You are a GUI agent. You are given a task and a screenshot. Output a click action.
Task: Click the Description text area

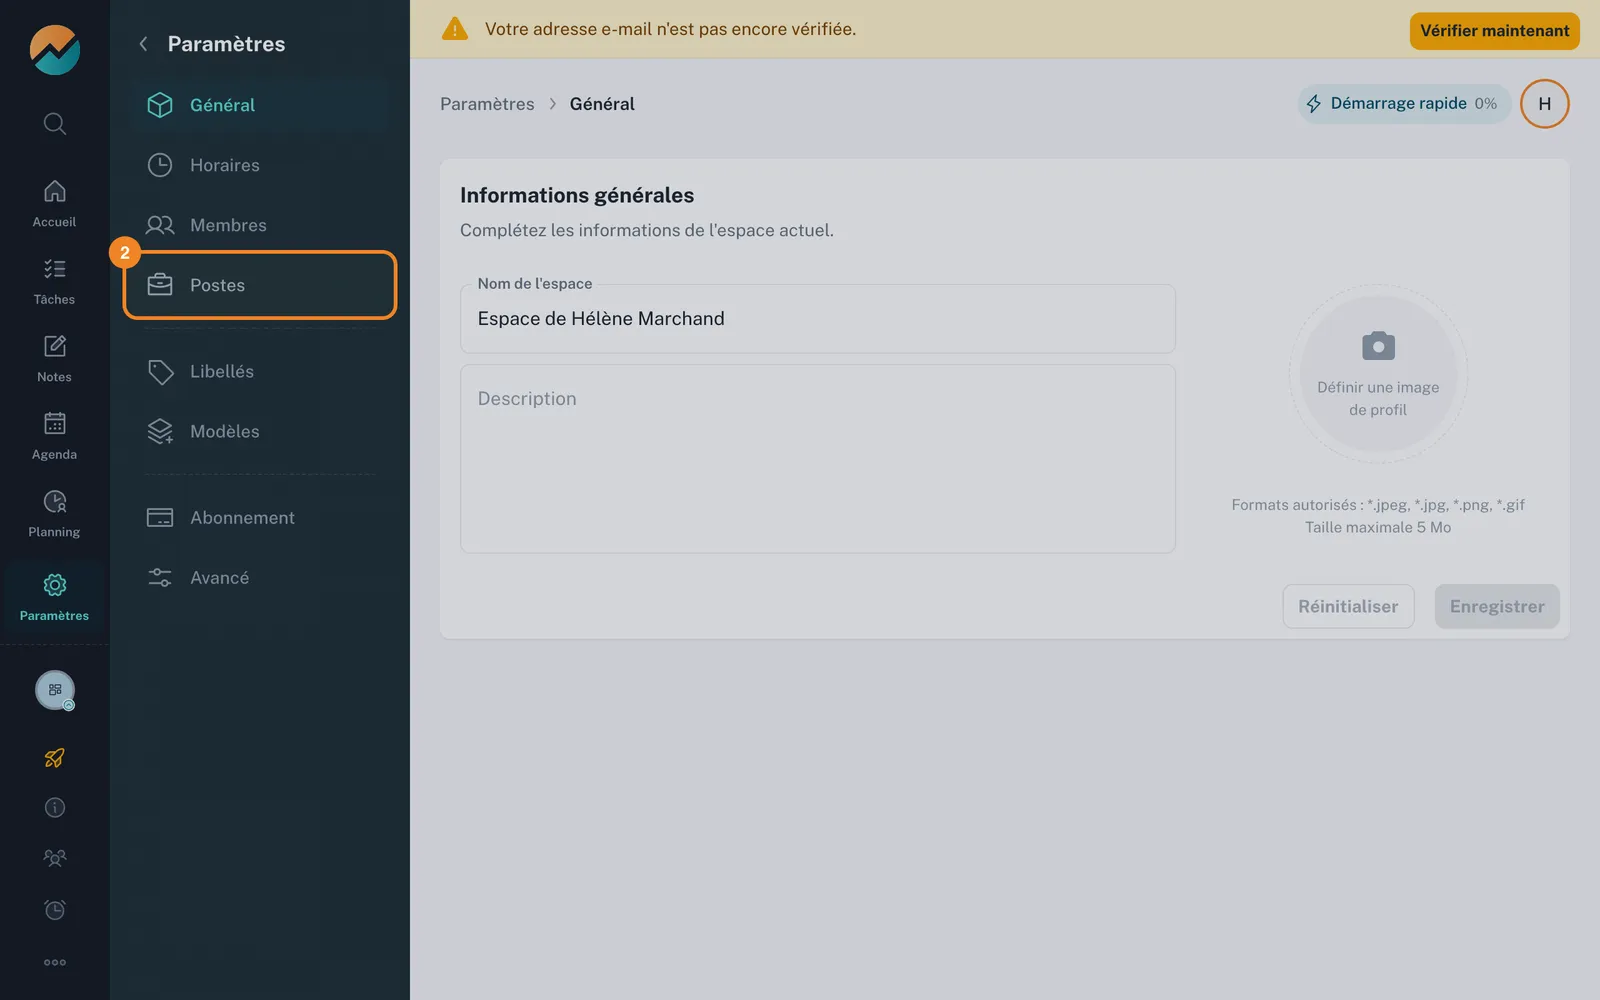pos(817,459)
